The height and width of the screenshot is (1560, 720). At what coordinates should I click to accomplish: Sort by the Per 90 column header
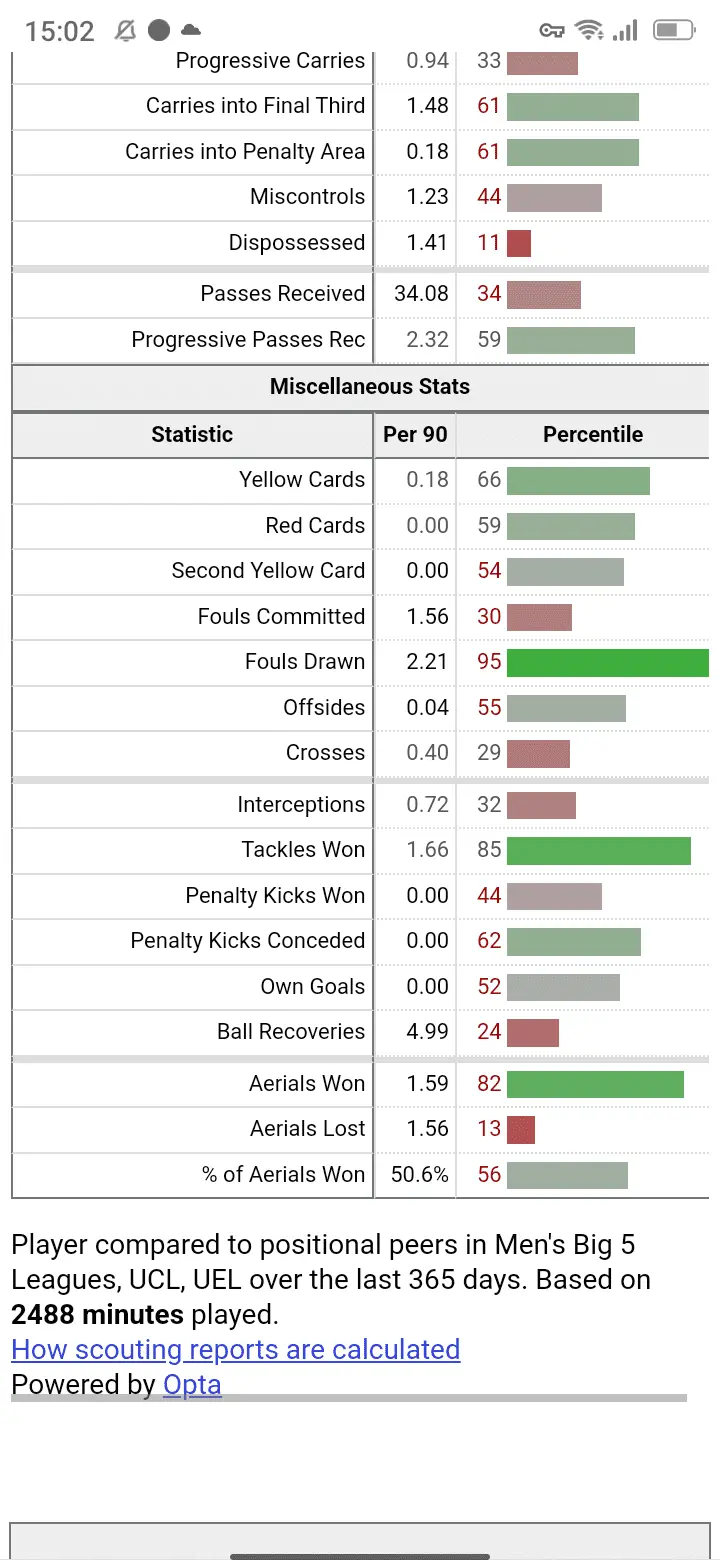pyautogui.click(x=415, y=434)
